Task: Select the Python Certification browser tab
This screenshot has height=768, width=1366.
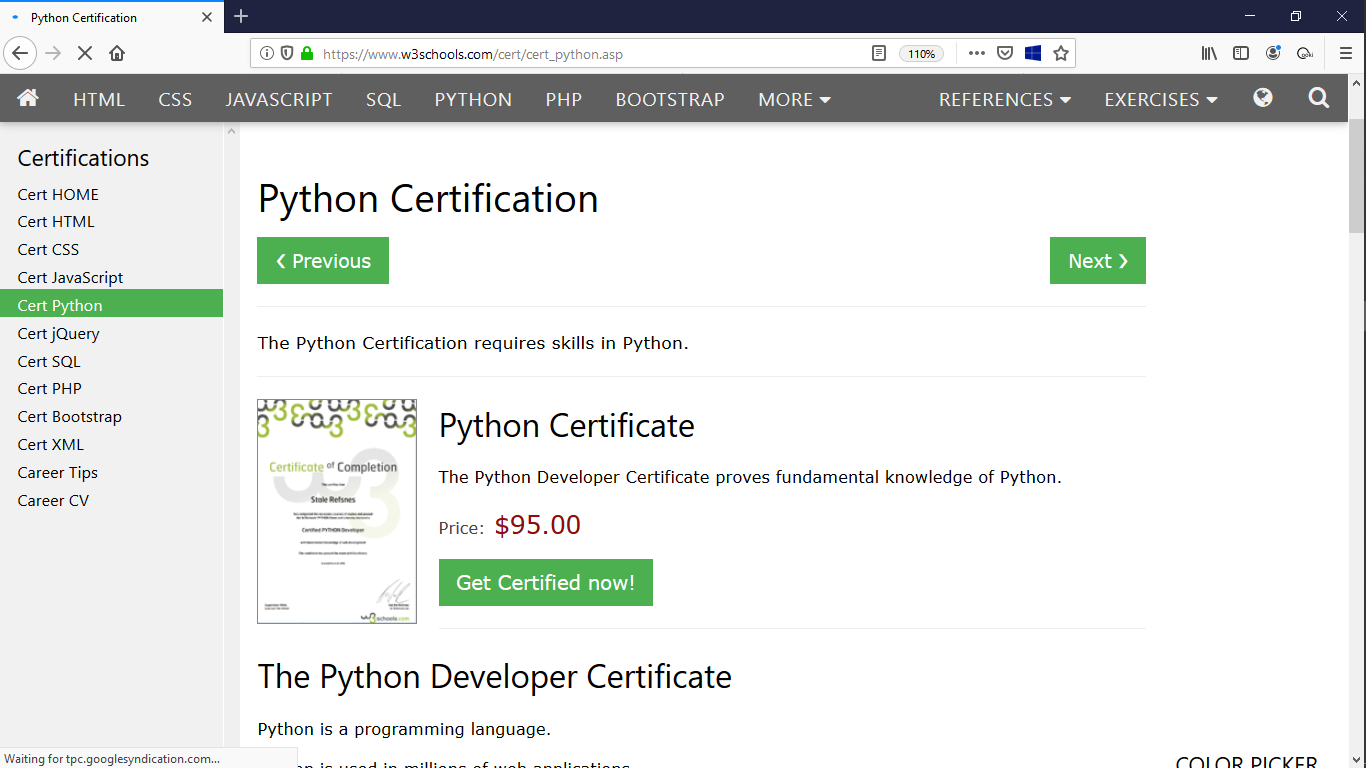Action: [112, 17]
